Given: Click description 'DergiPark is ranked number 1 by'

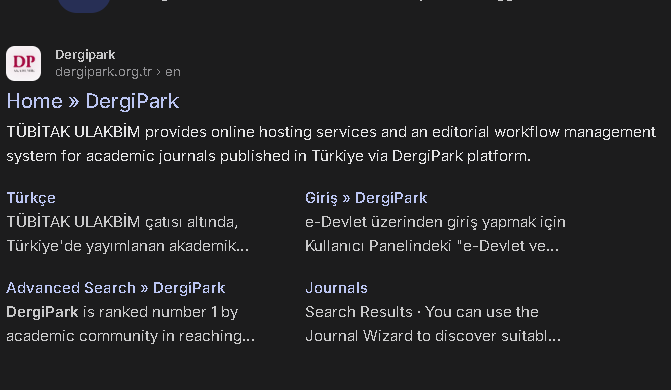Looking at the screenshot, I should tap(122, 312).
